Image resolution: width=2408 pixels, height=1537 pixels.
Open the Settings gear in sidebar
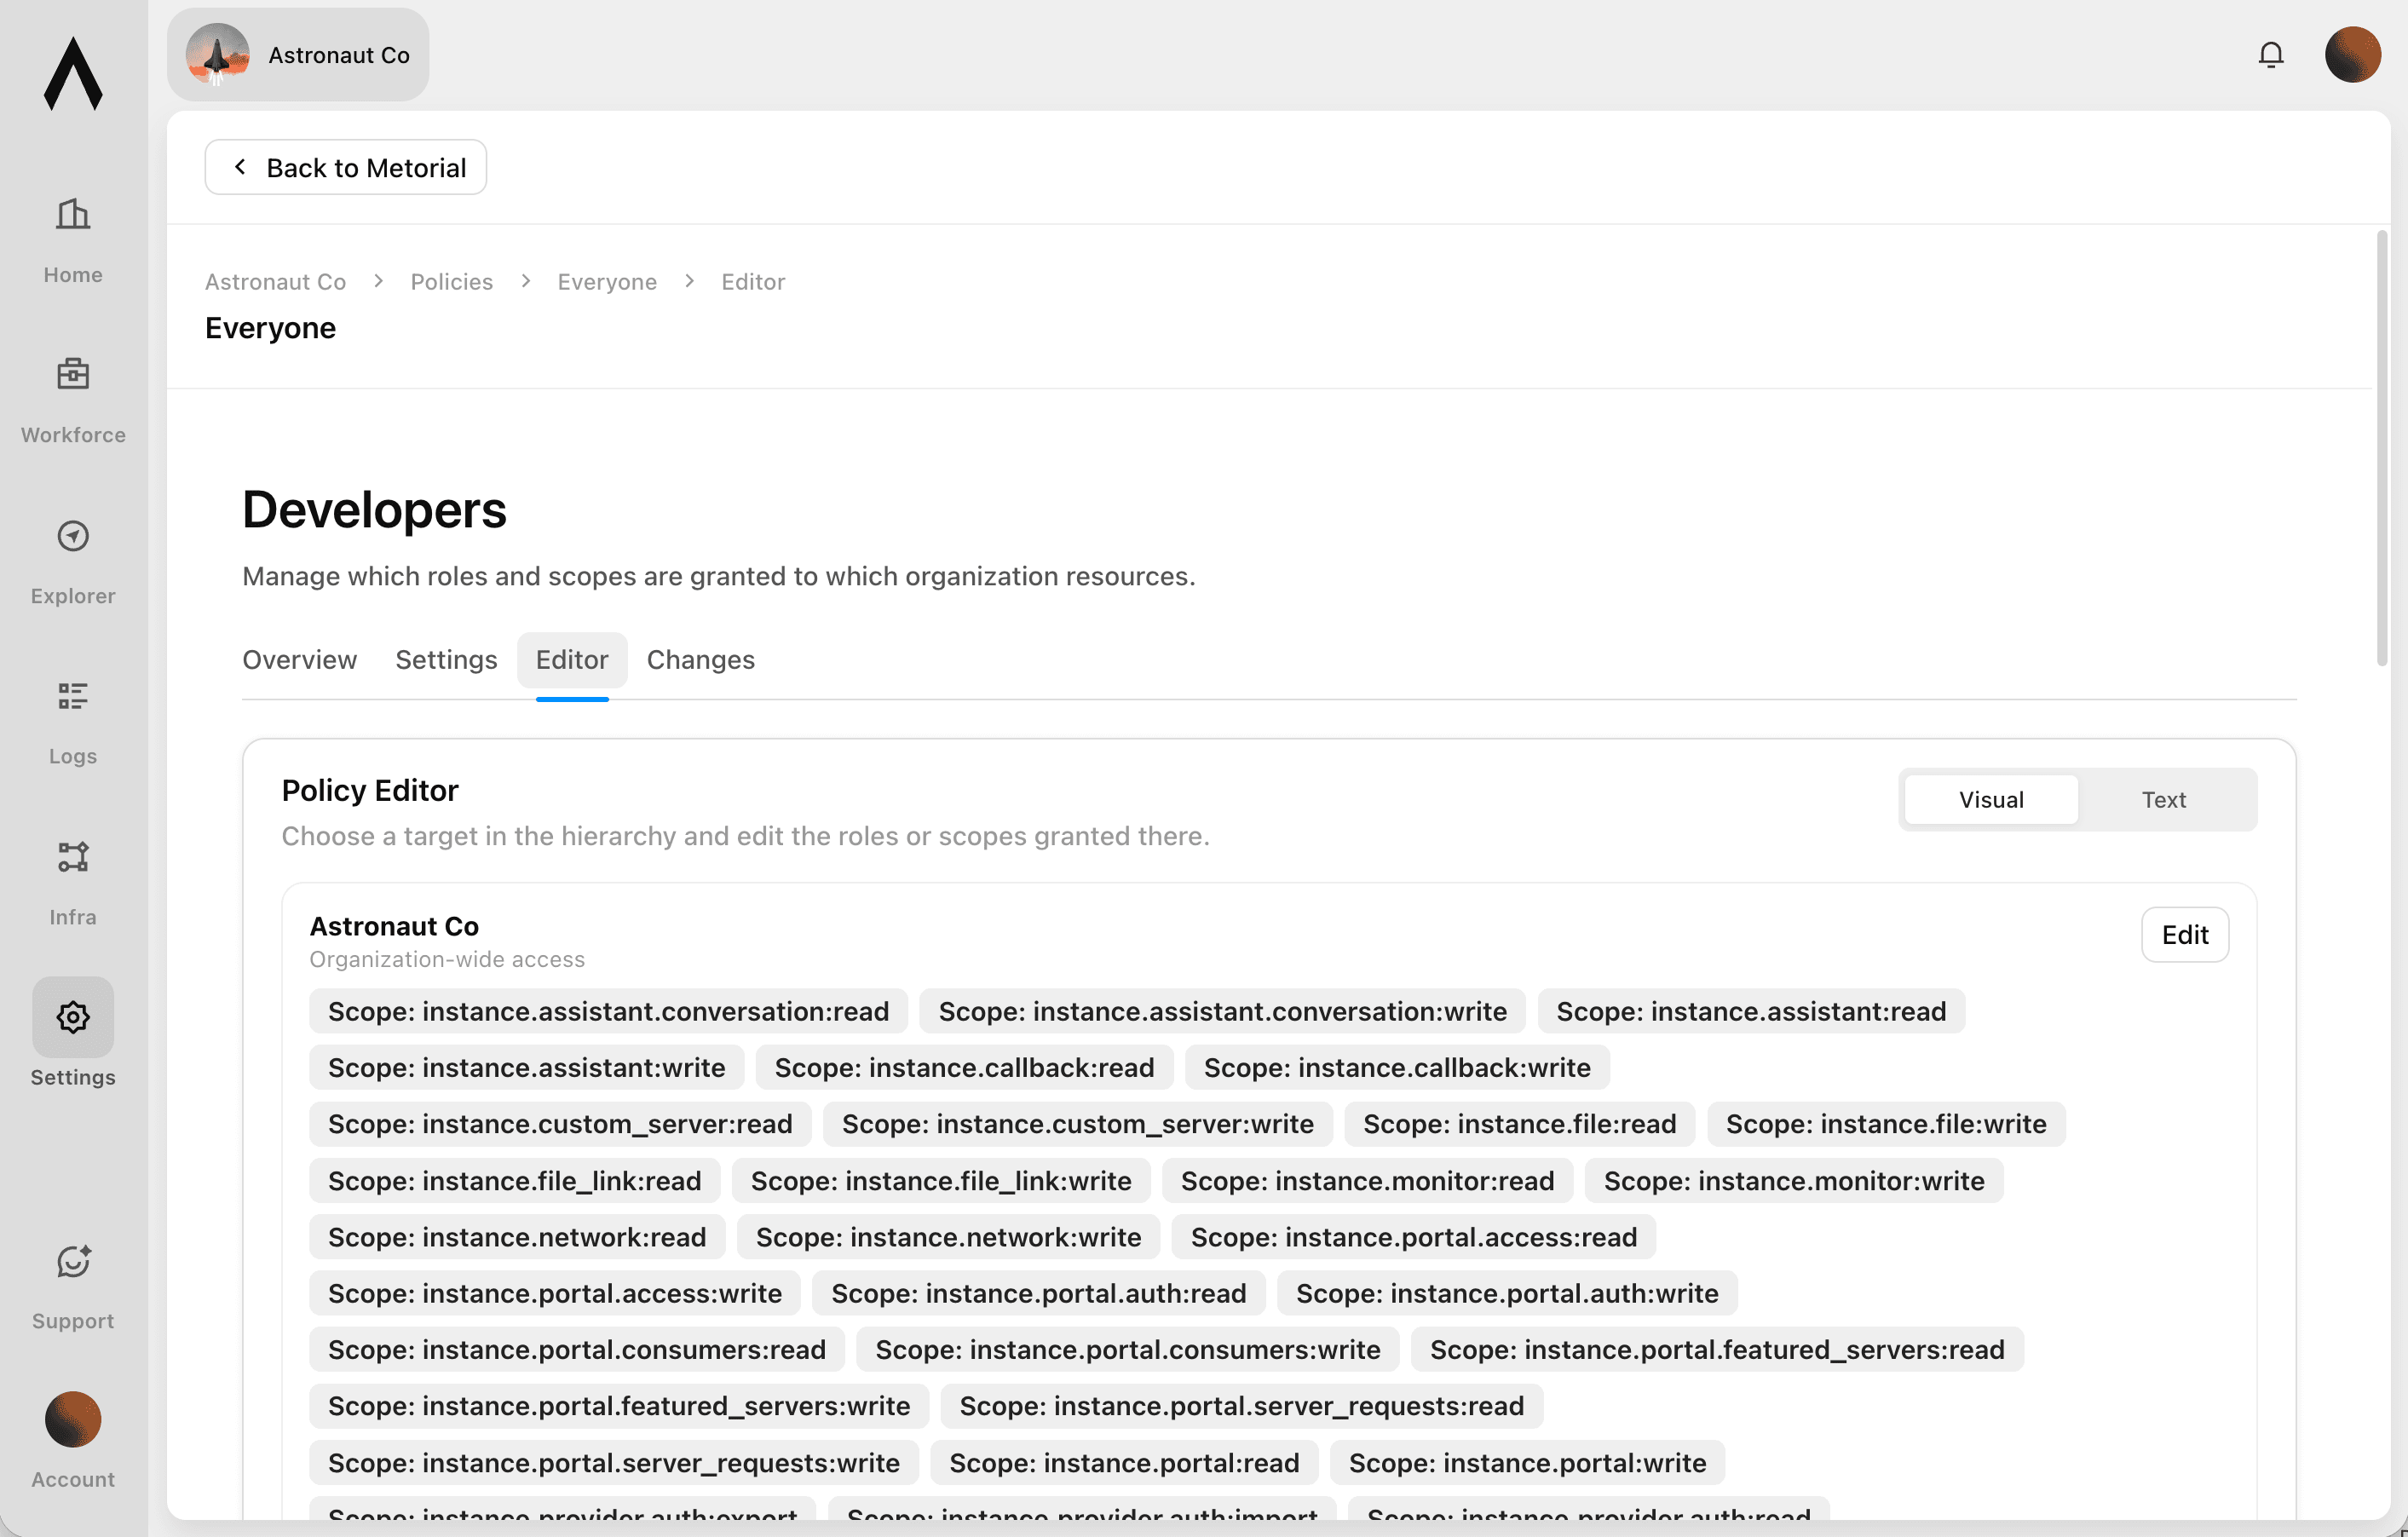(x=73, y=1017)
